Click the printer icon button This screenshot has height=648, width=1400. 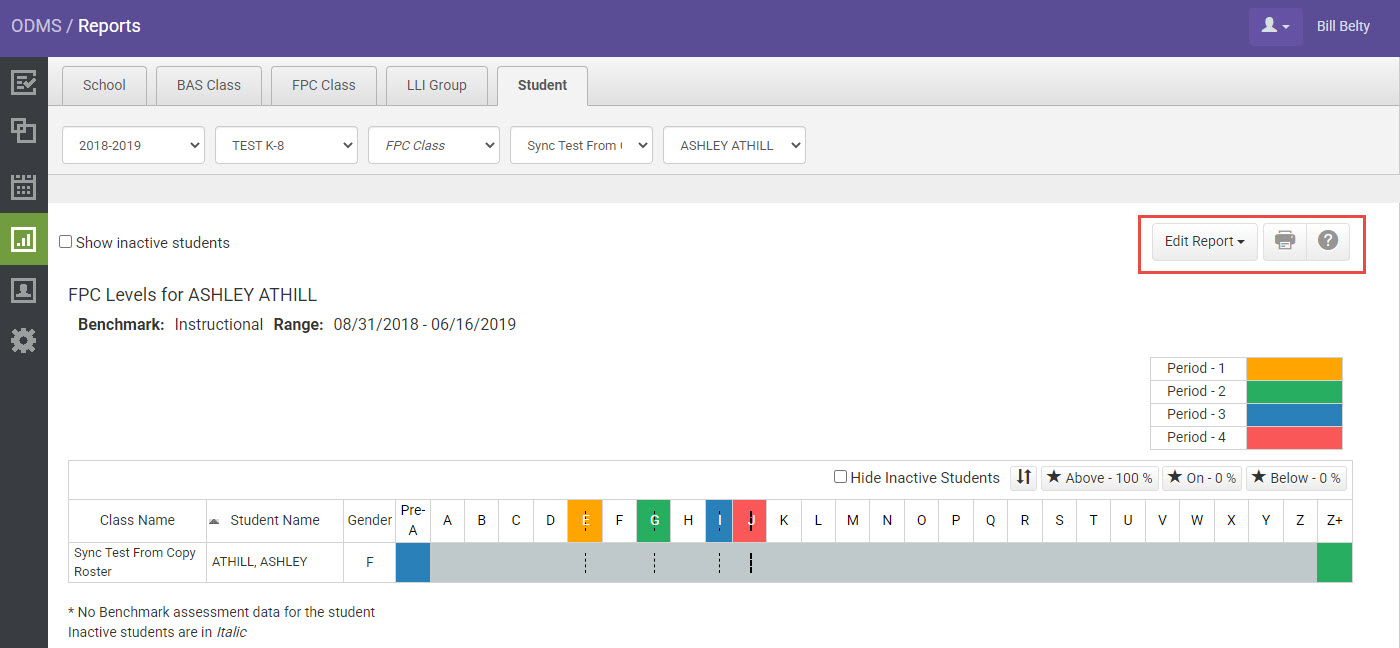(1285, 241)
